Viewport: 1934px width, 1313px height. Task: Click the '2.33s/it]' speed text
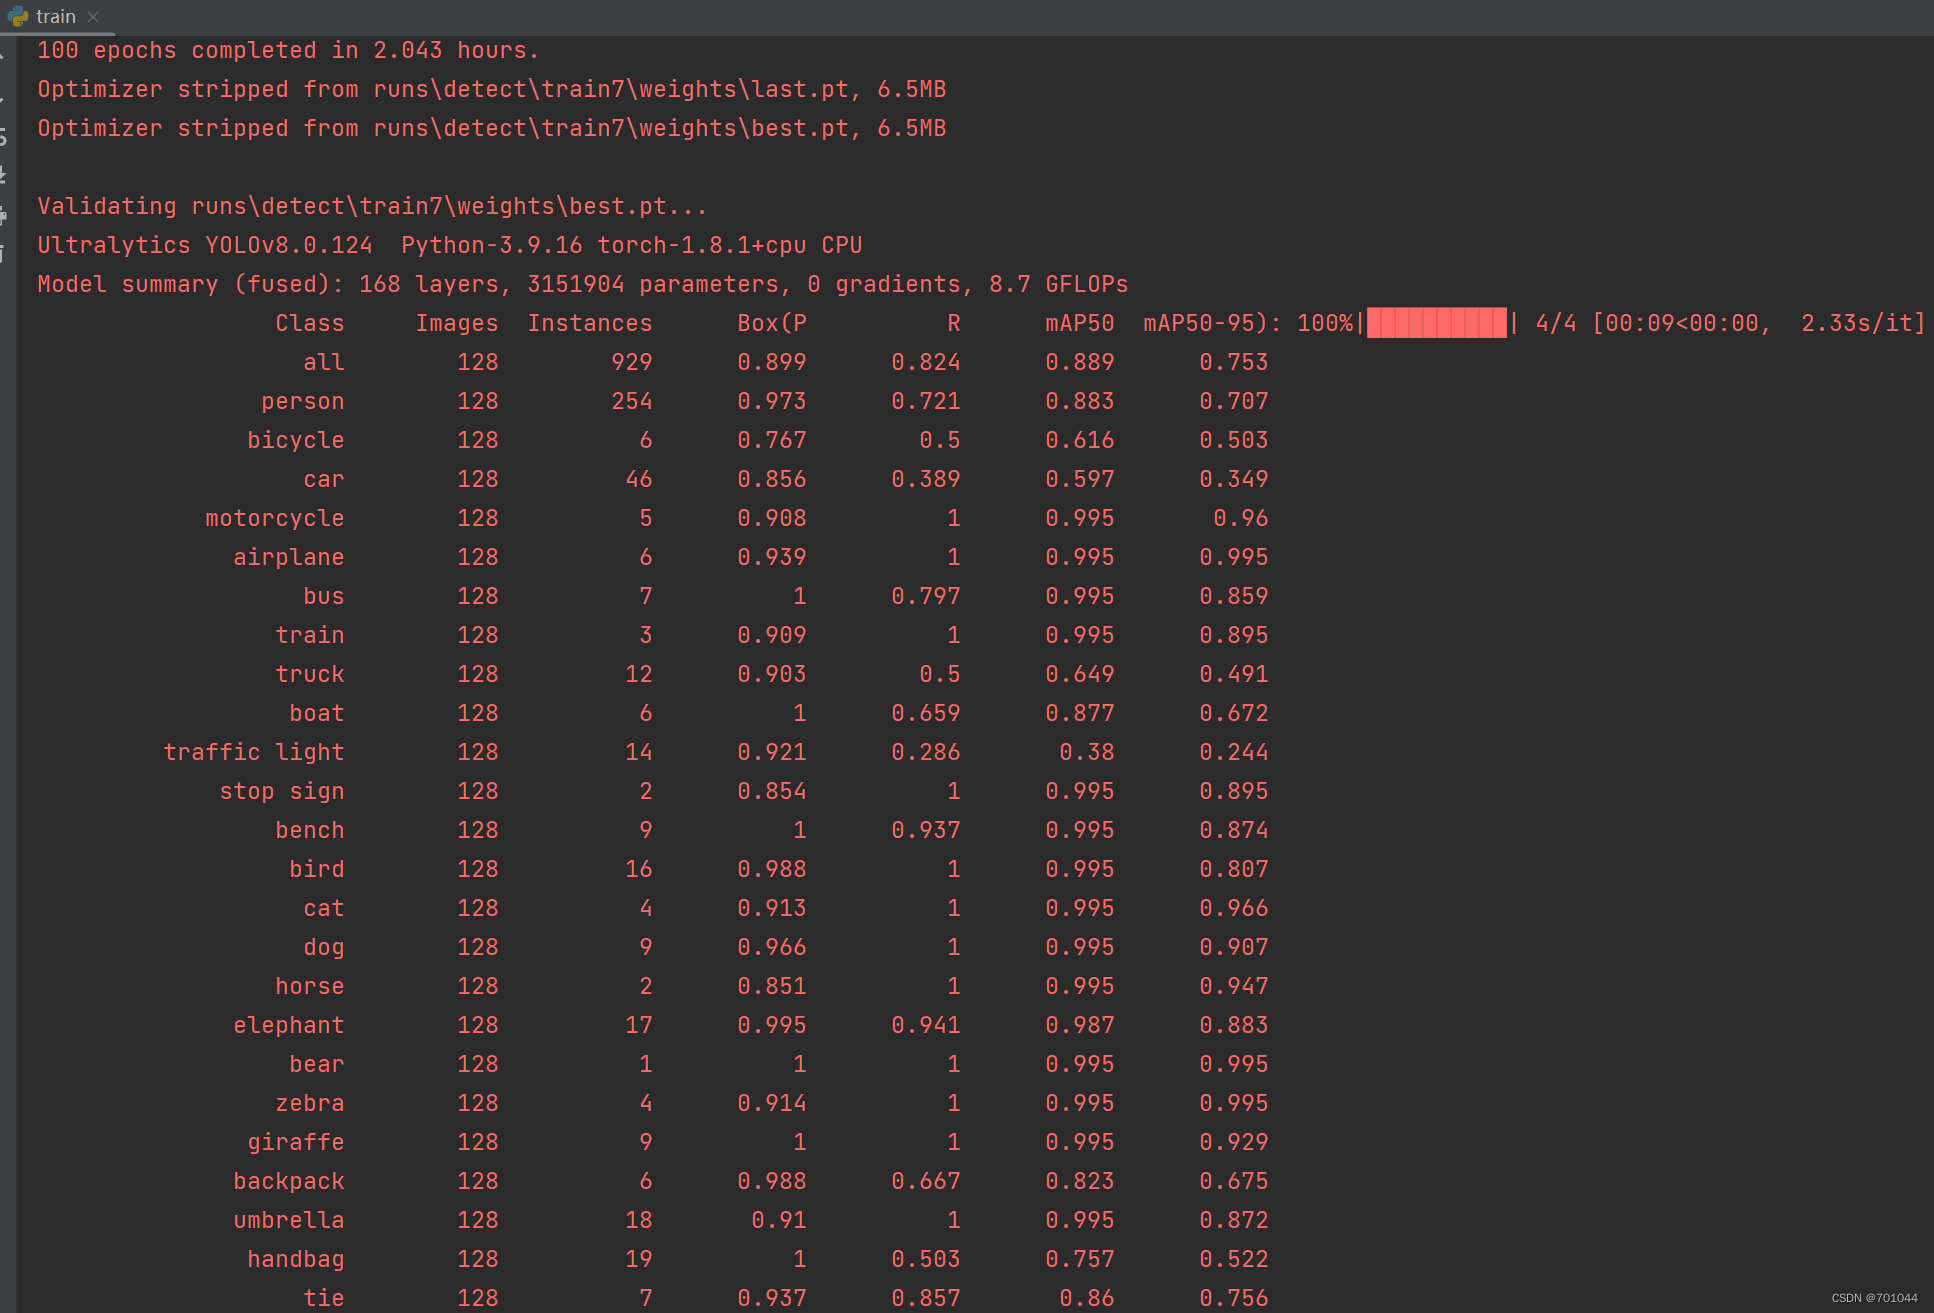pos(1863,323)
